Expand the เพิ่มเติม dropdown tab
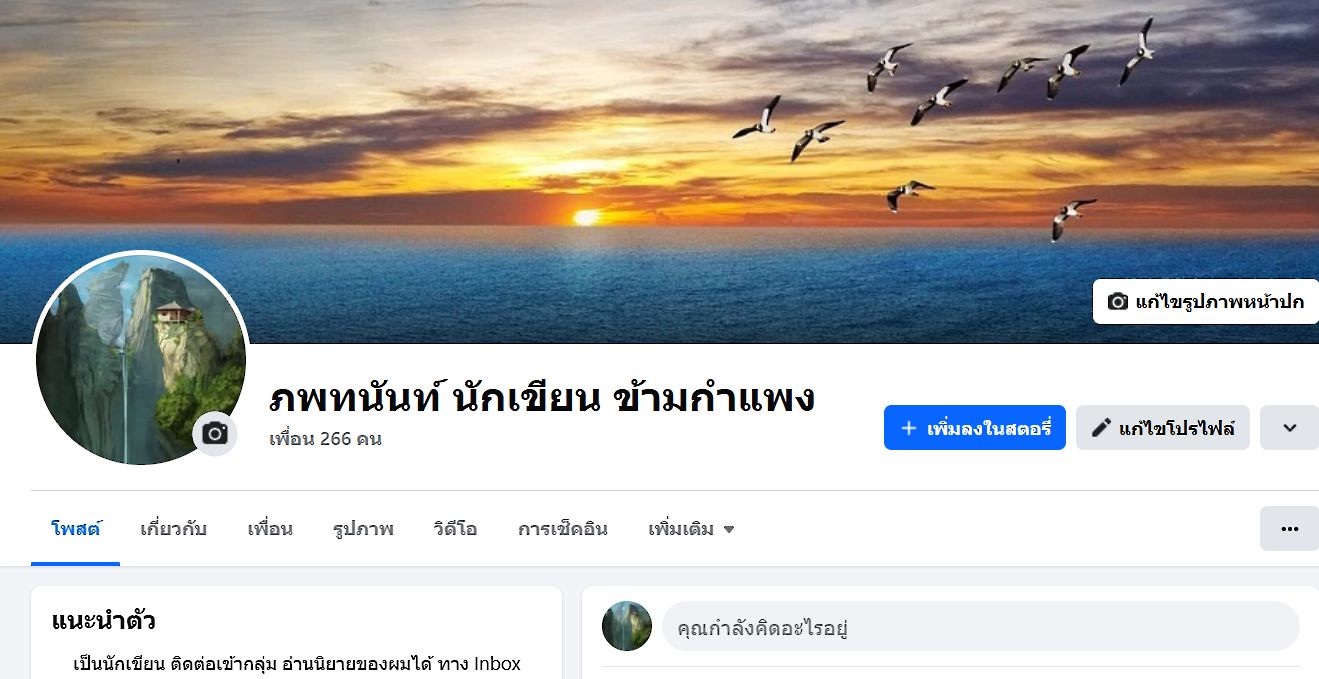Screen dimensions: 1319x679 [692, 529]
